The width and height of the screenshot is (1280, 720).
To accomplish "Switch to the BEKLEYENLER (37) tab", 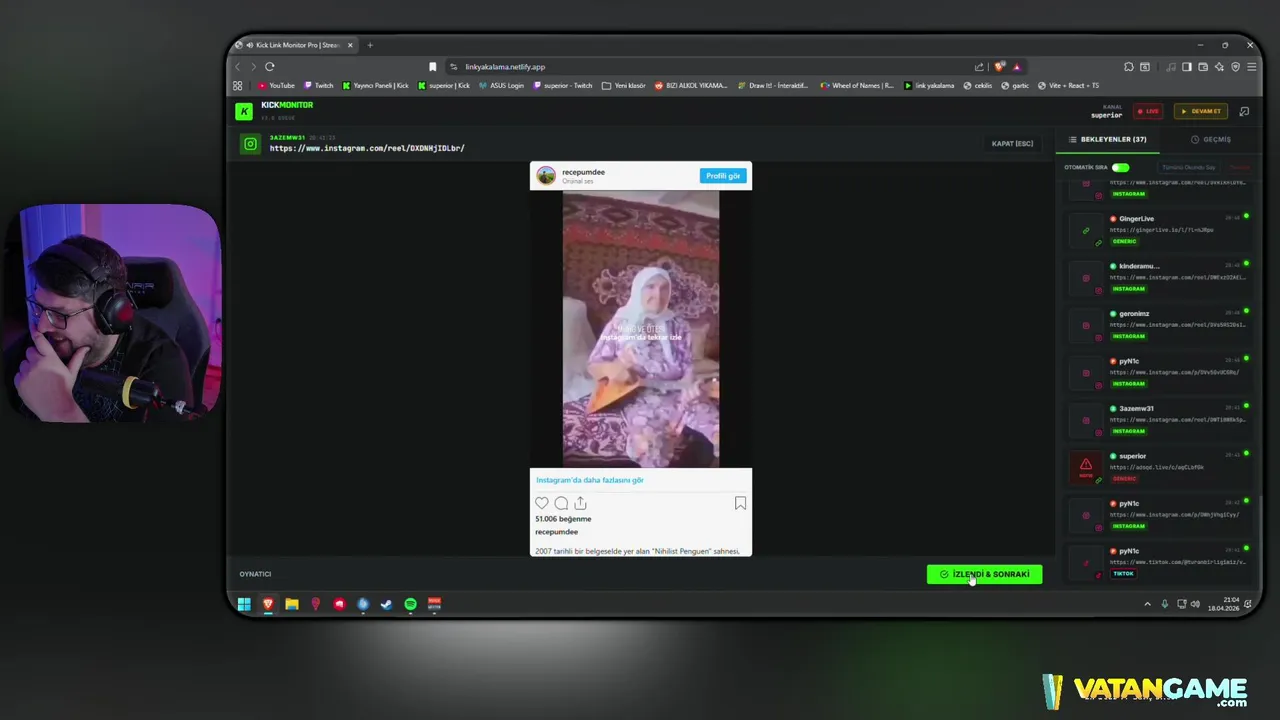I will coord(1107,140).
